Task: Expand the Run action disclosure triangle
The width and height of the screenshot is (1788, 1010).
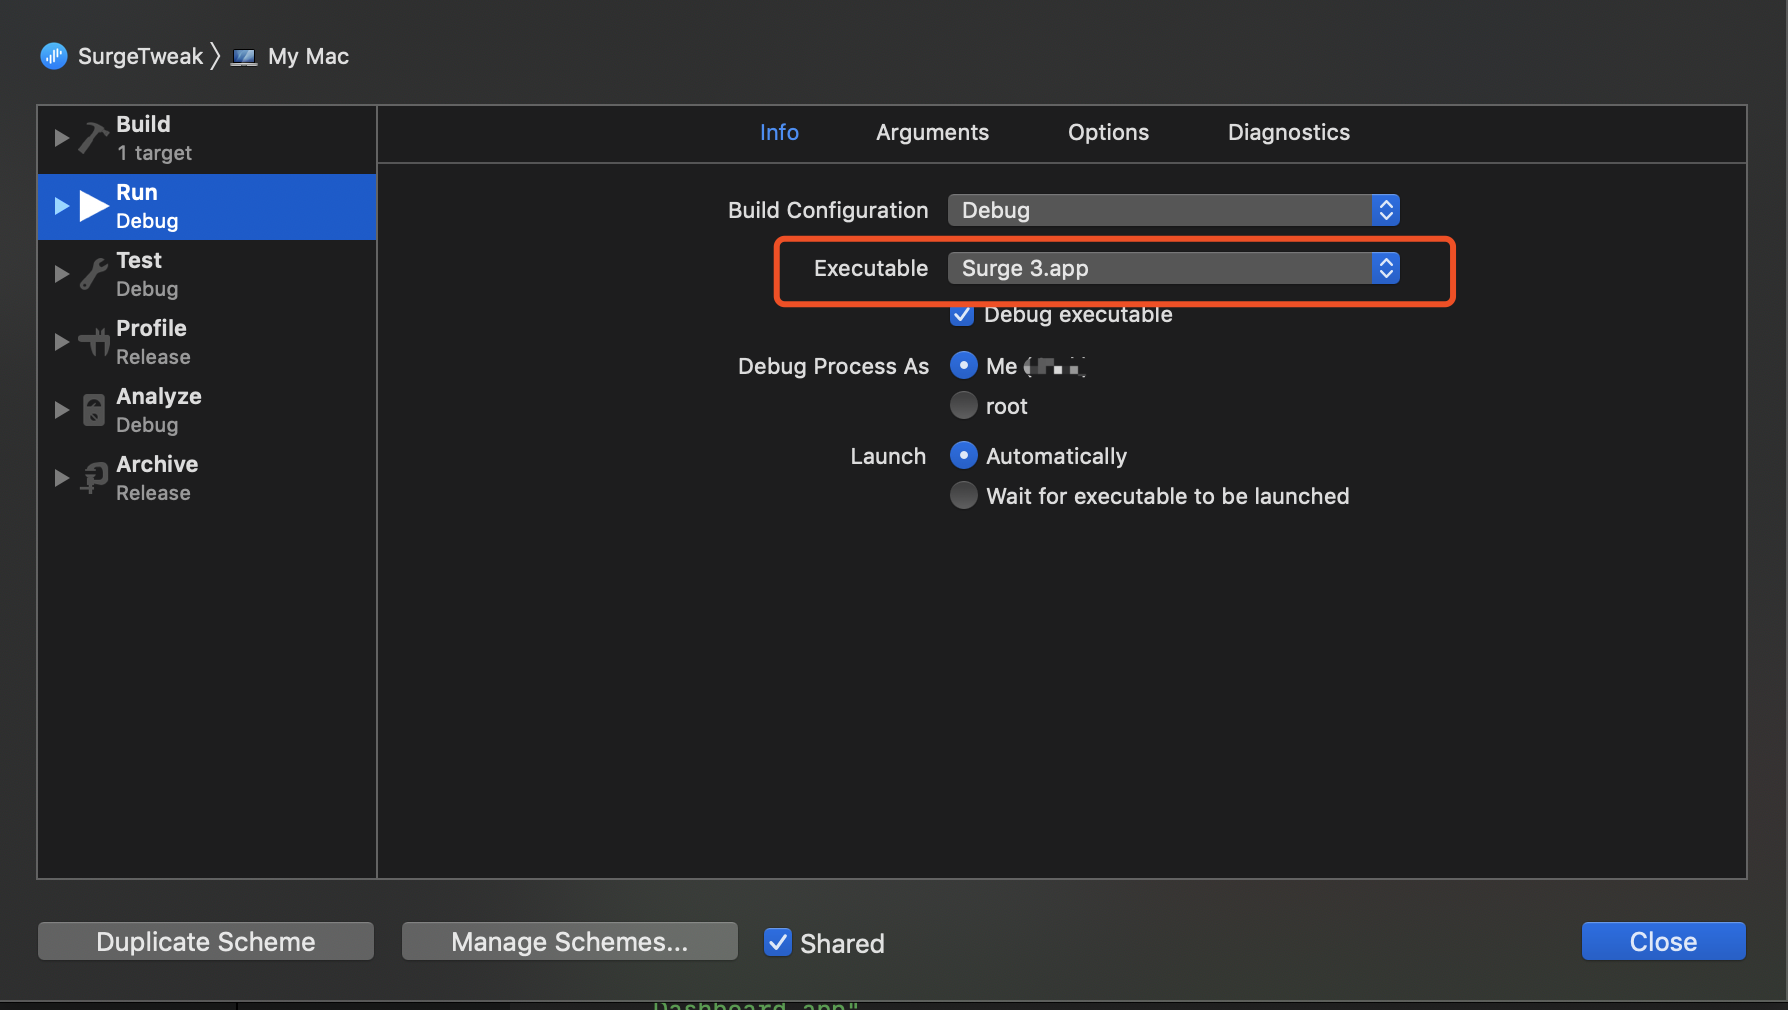Action: click(61, 206)
